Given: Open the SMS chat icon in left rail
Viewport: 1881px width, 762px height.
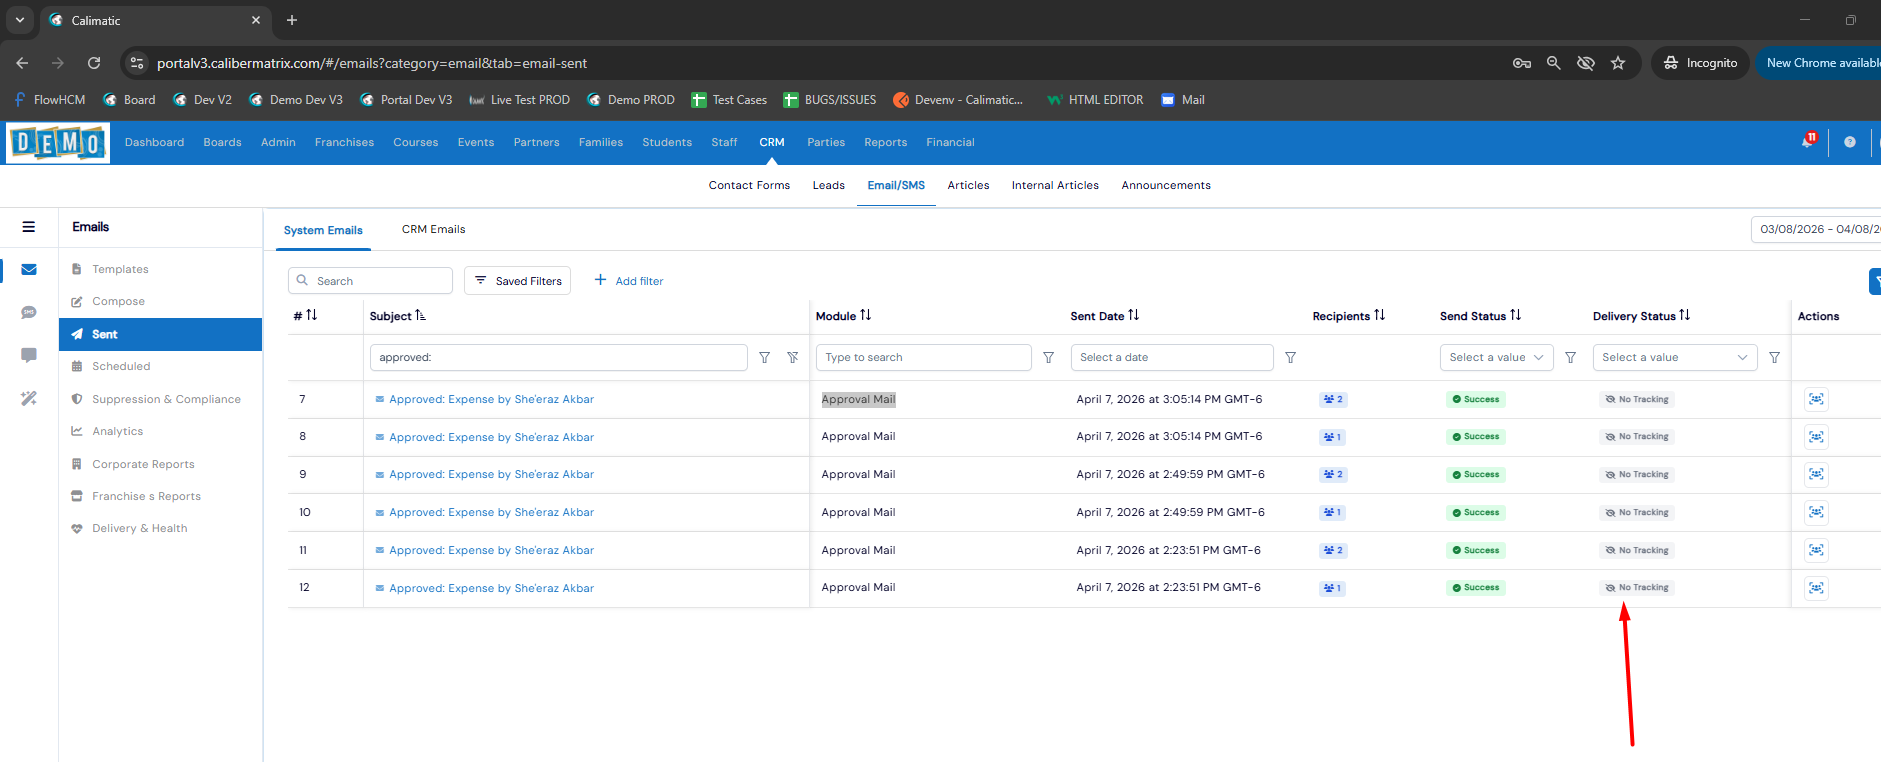Looking at the screenshot, I should click(29, 313).
